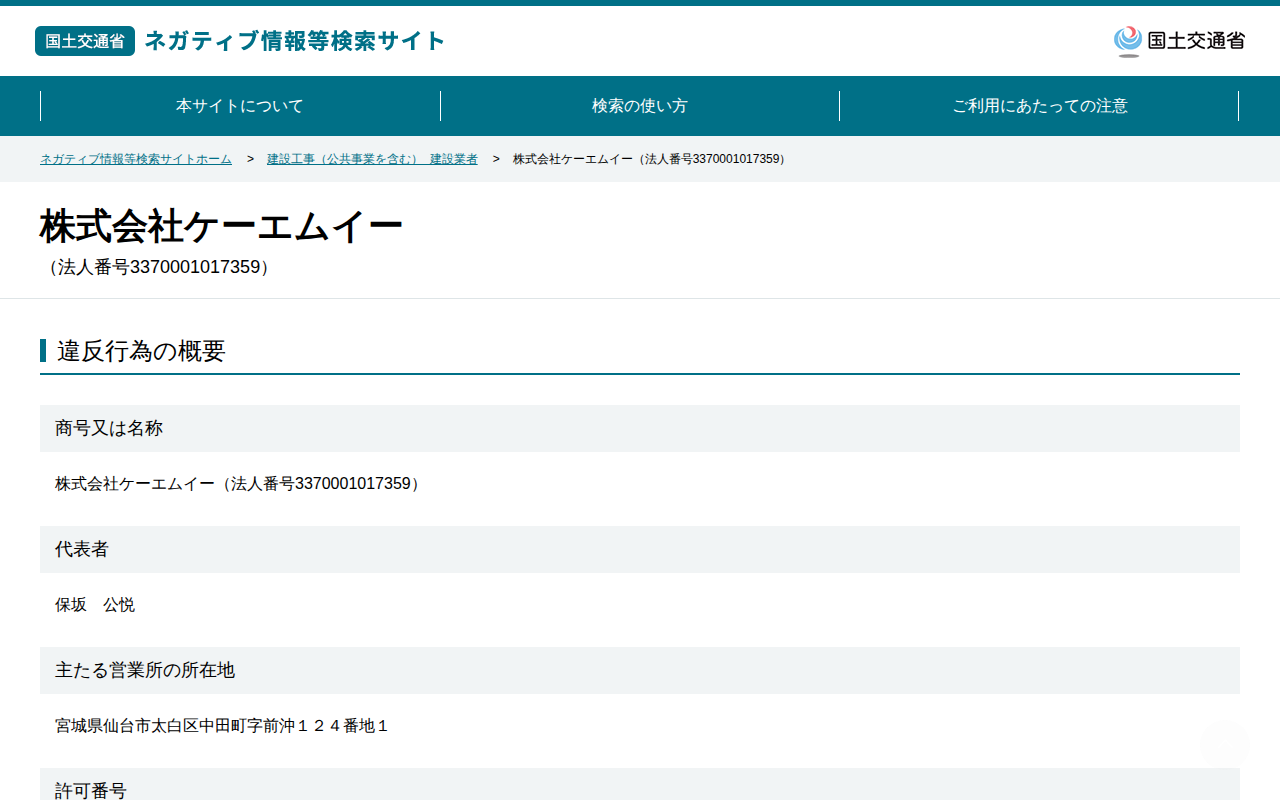Click the 商号又は名称 field label

coord(109,428)
